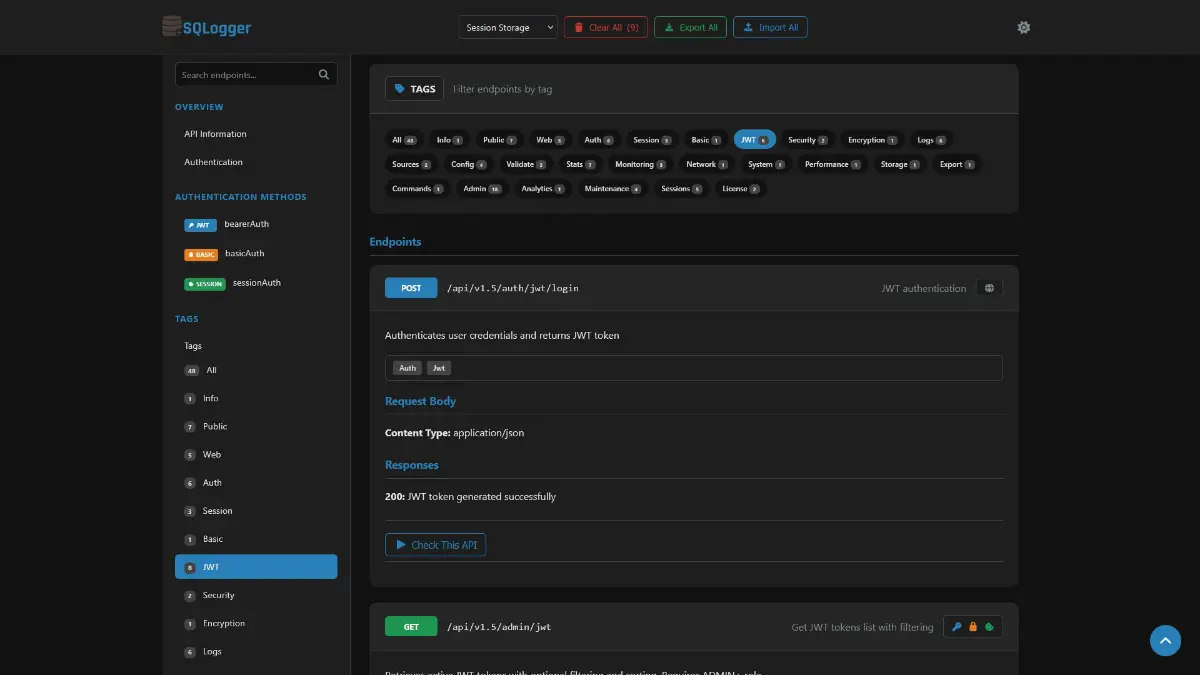Select the Sessions tag chip
1200x675 pixels.
pos(681,188)
